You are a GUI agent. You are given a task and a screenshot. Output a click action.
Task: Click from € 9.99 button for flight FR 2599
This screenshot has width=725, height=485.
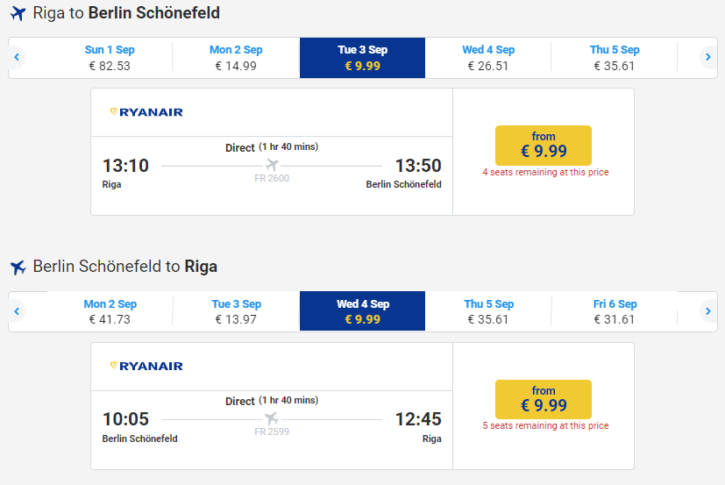point(543,399)
